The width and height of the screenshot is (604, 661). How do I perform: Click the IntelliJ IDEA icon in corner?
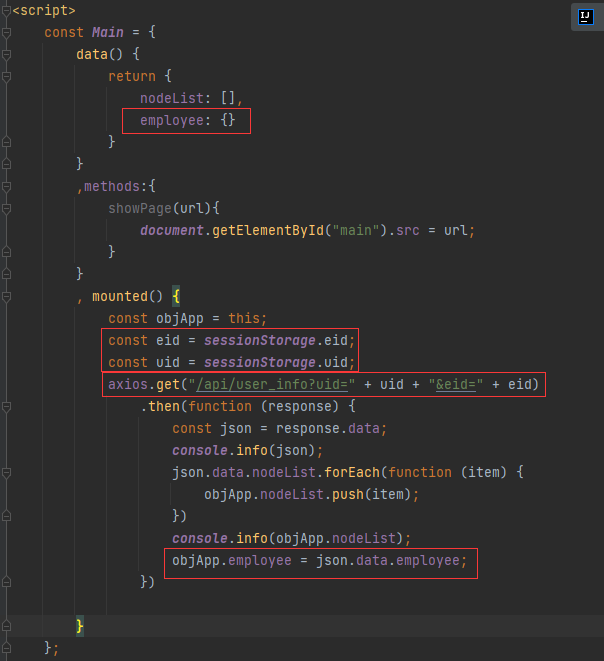point(585,16)
